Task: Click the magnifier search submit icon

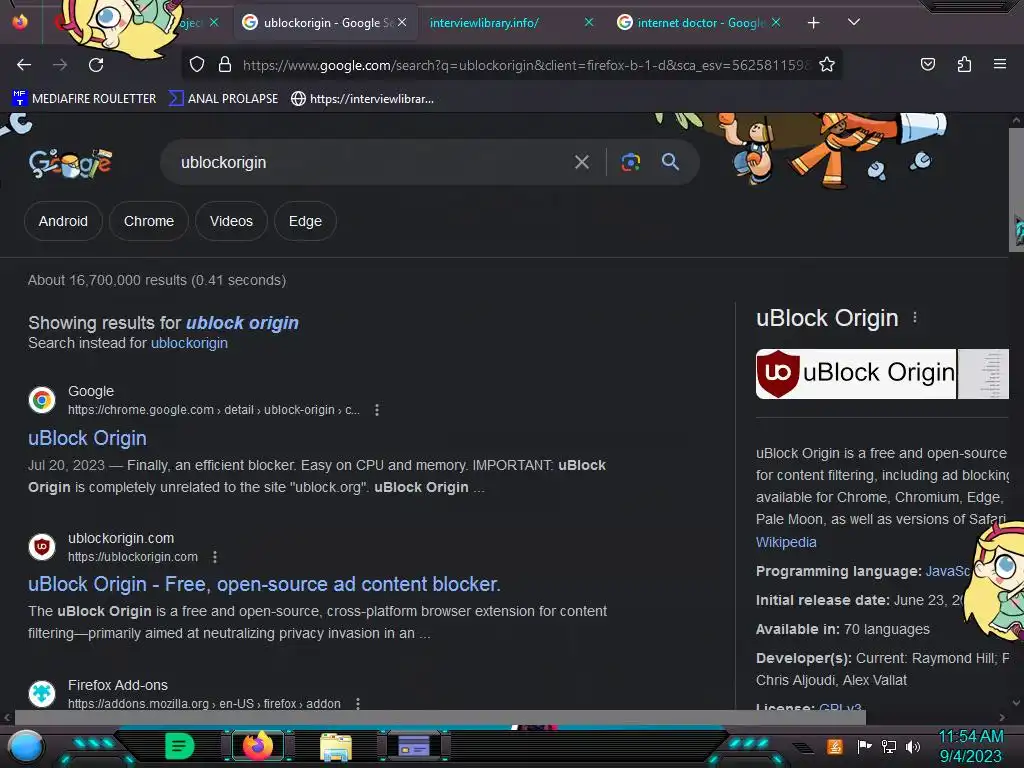Action: pyautogui.click(x=670, y=162)
